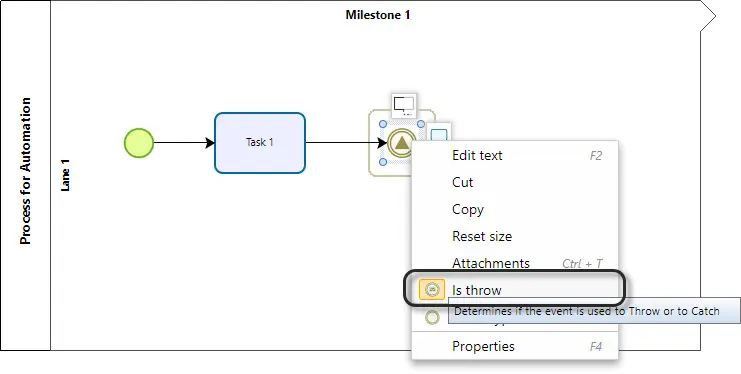Select Edit text in context menu
The width and height of the screenshot is (741, 374).
point(515,156)
